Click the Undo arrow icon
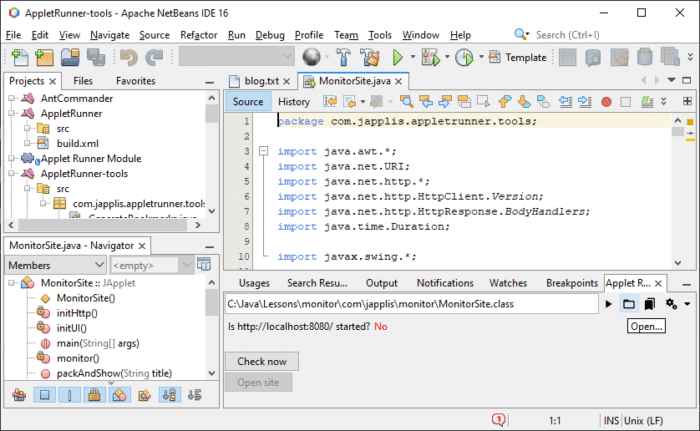This screenshot has width=700, height=431. coord(129,57)
